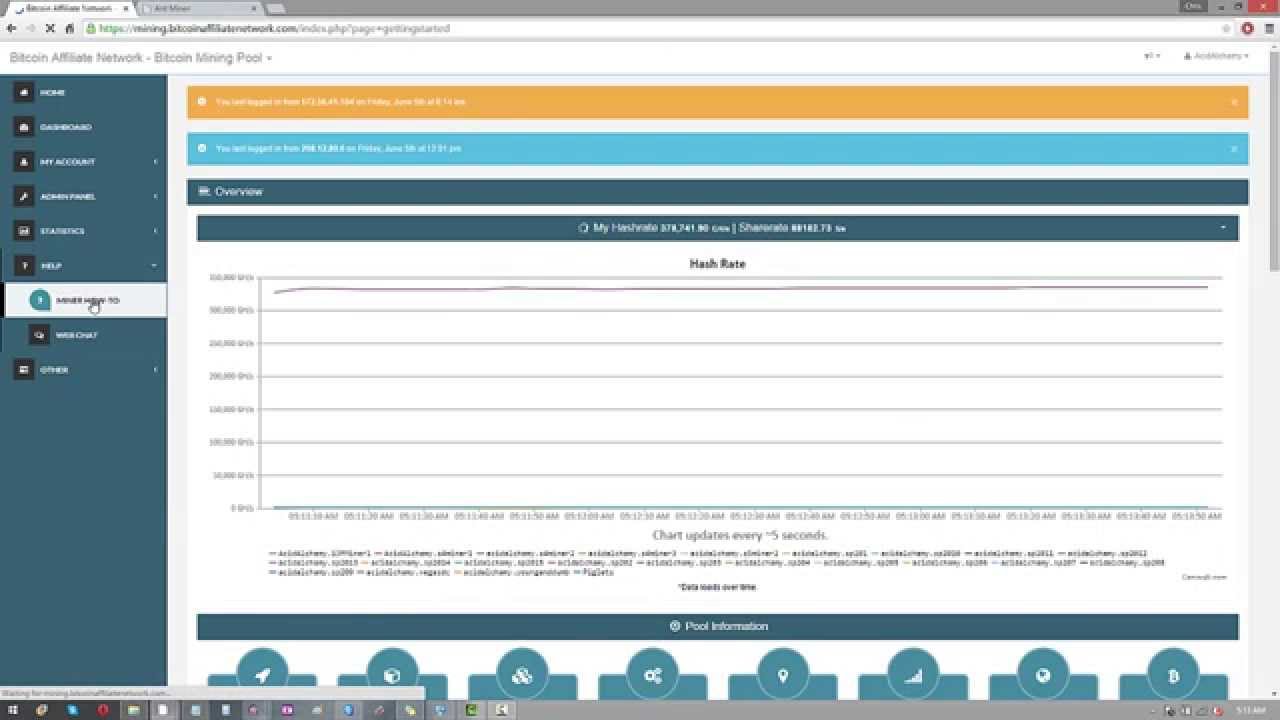This screenshot has height=720, width=1280.
Task: Open a new browser tab
Action: pos(276,8)
